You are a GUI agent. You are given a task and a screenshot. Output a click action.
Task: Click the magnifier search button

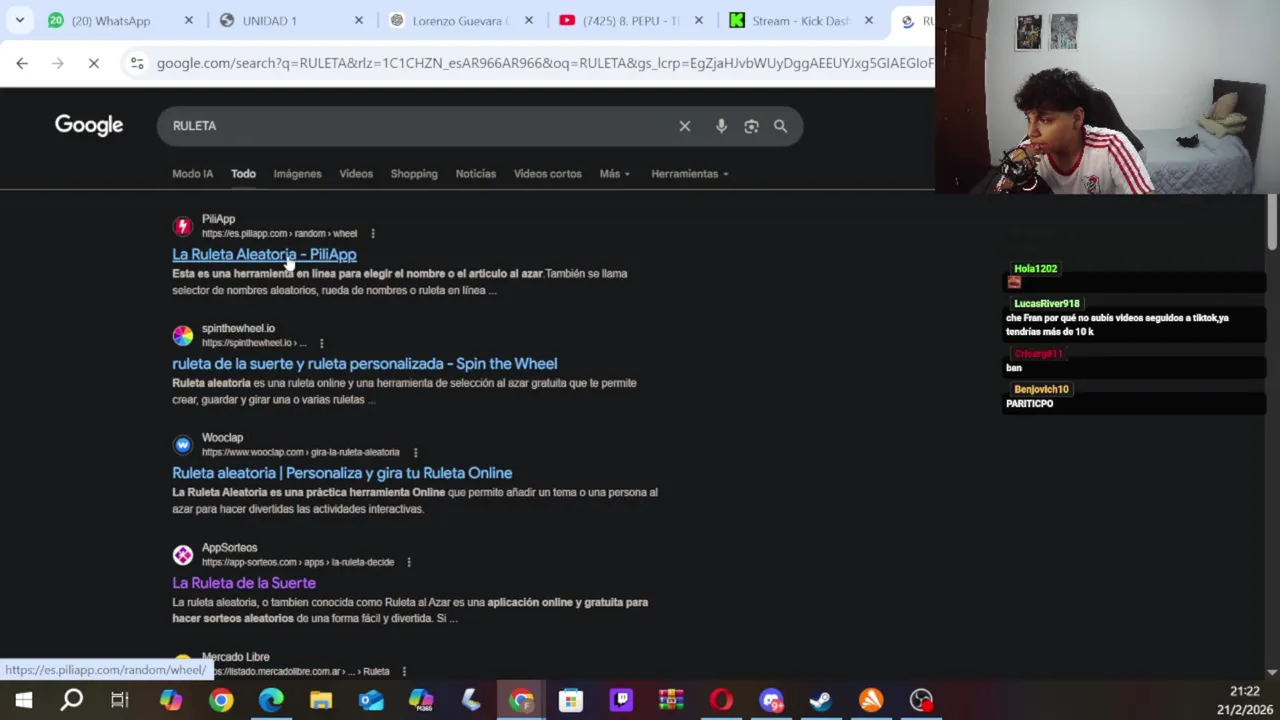click(780, 126)
